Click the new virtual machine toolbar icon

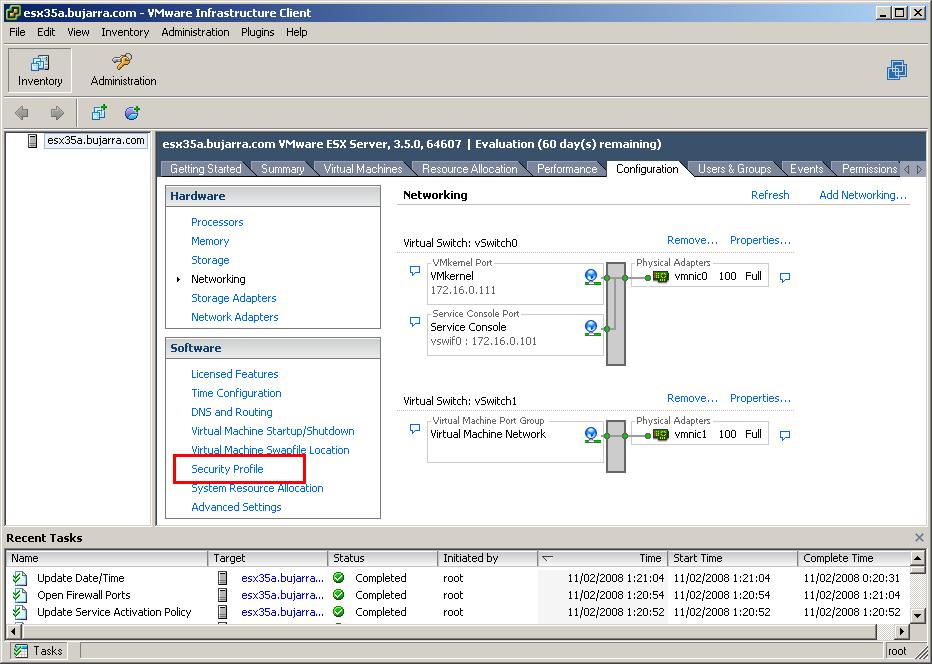pyautogui.click(x=99, y=112)
